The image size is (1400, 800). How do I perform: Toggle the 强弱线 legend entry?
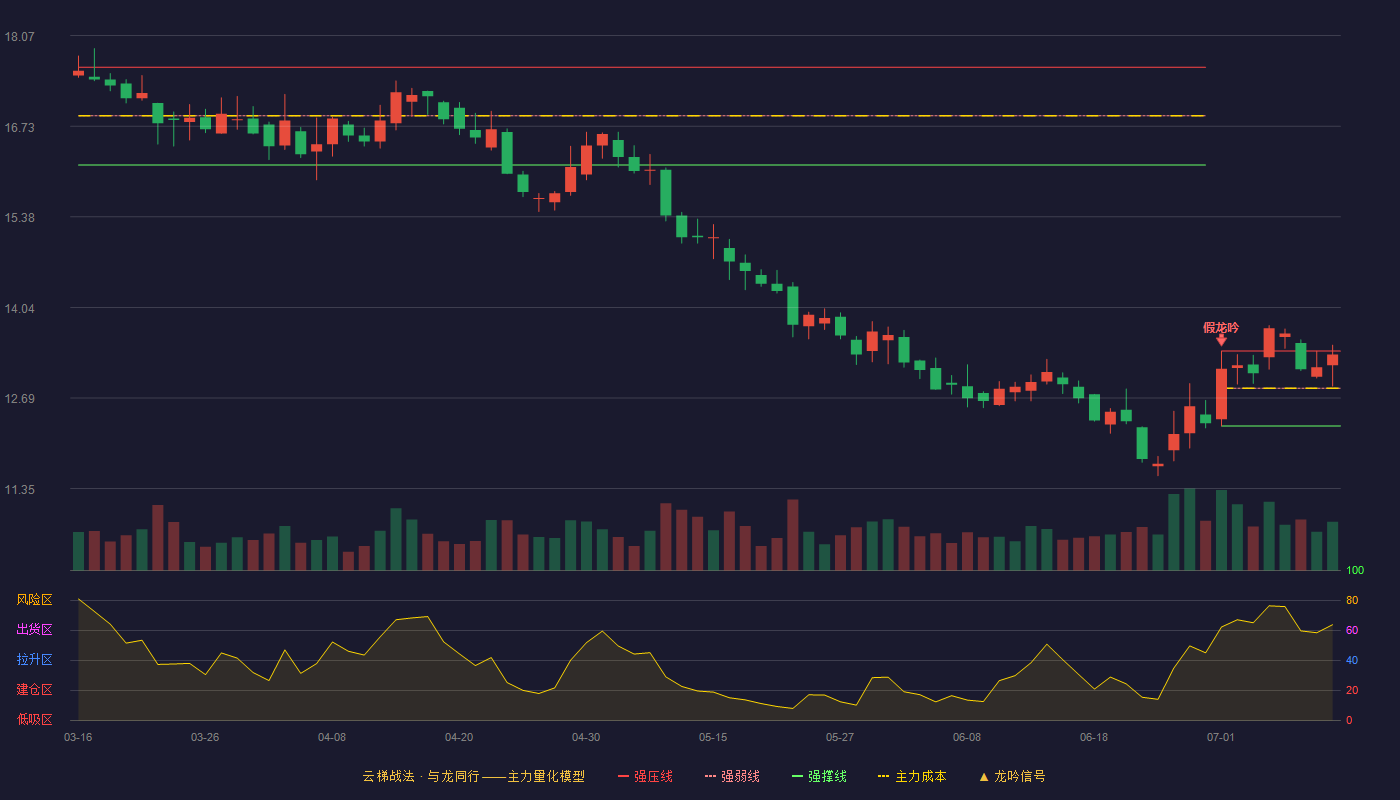tap(732, 776)
